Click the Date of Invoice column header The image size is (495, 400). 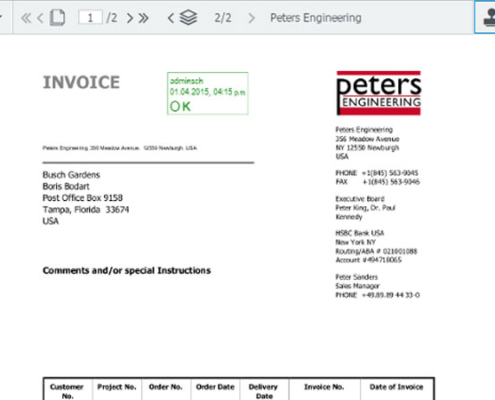[x=396, y=387]
